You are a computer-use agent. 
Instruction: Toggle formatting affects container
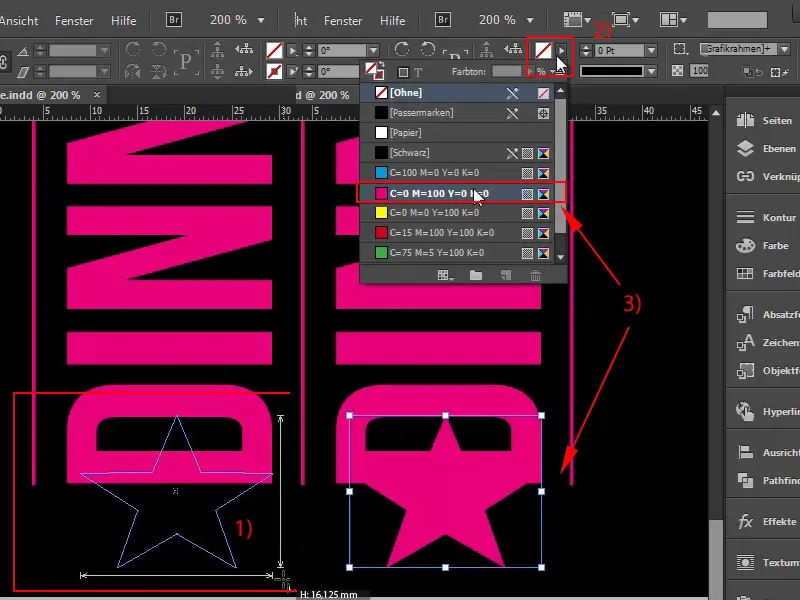click(x=403, y=72)
